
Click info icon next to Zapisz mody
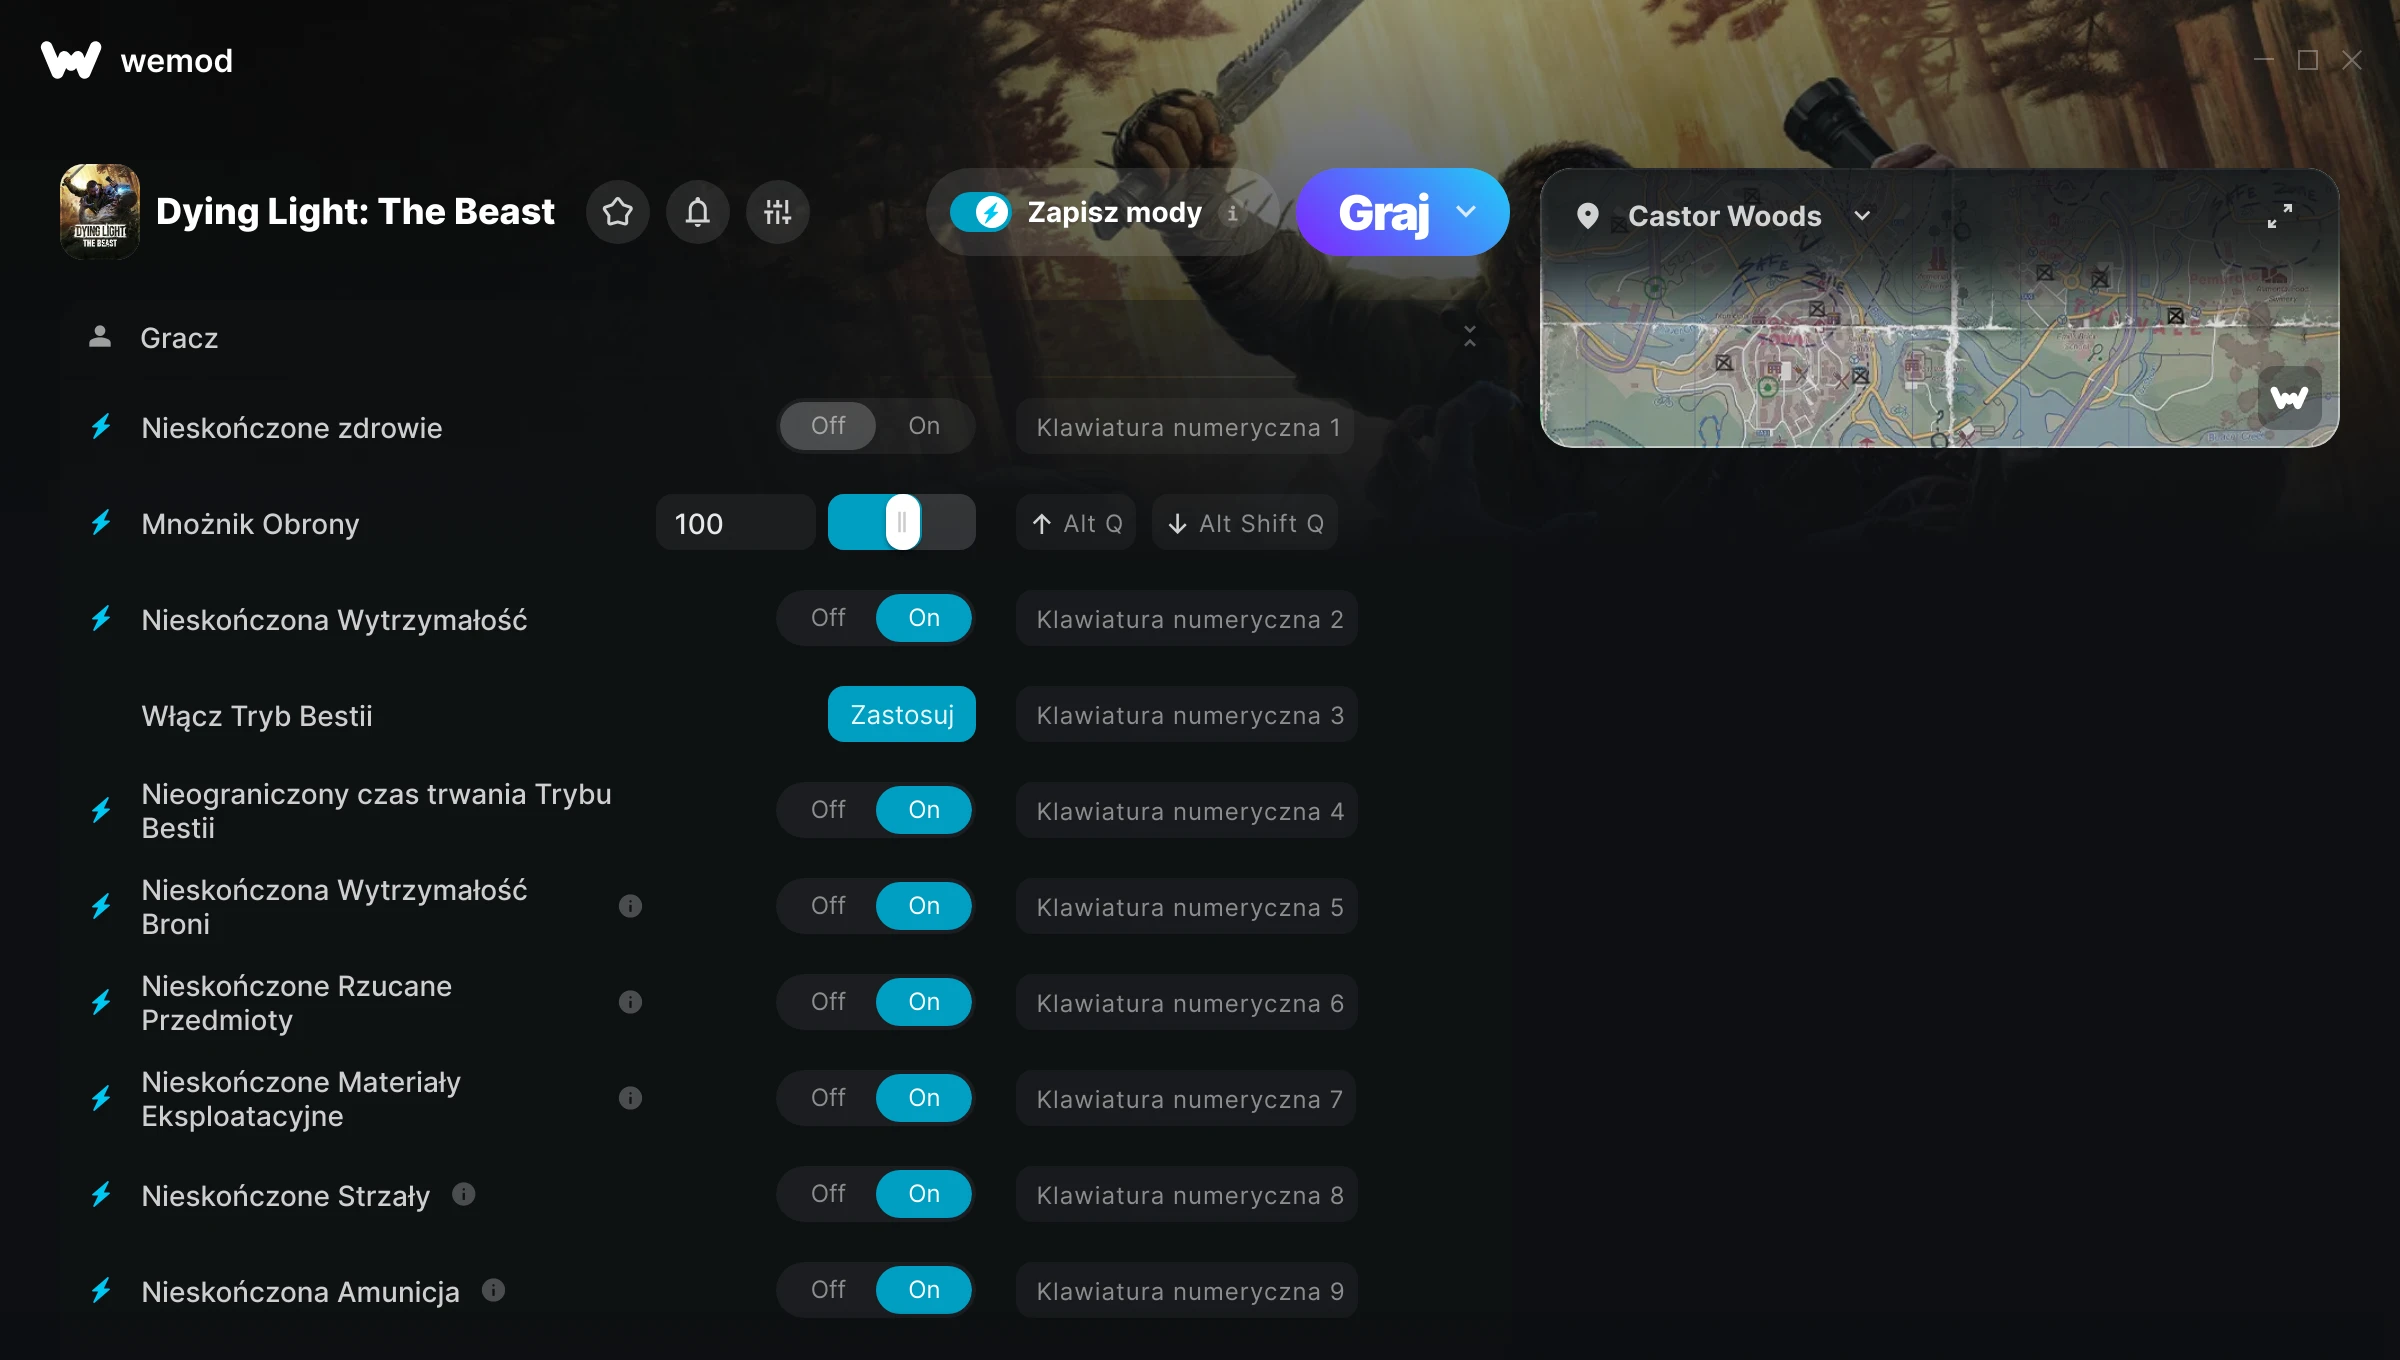1233,213
